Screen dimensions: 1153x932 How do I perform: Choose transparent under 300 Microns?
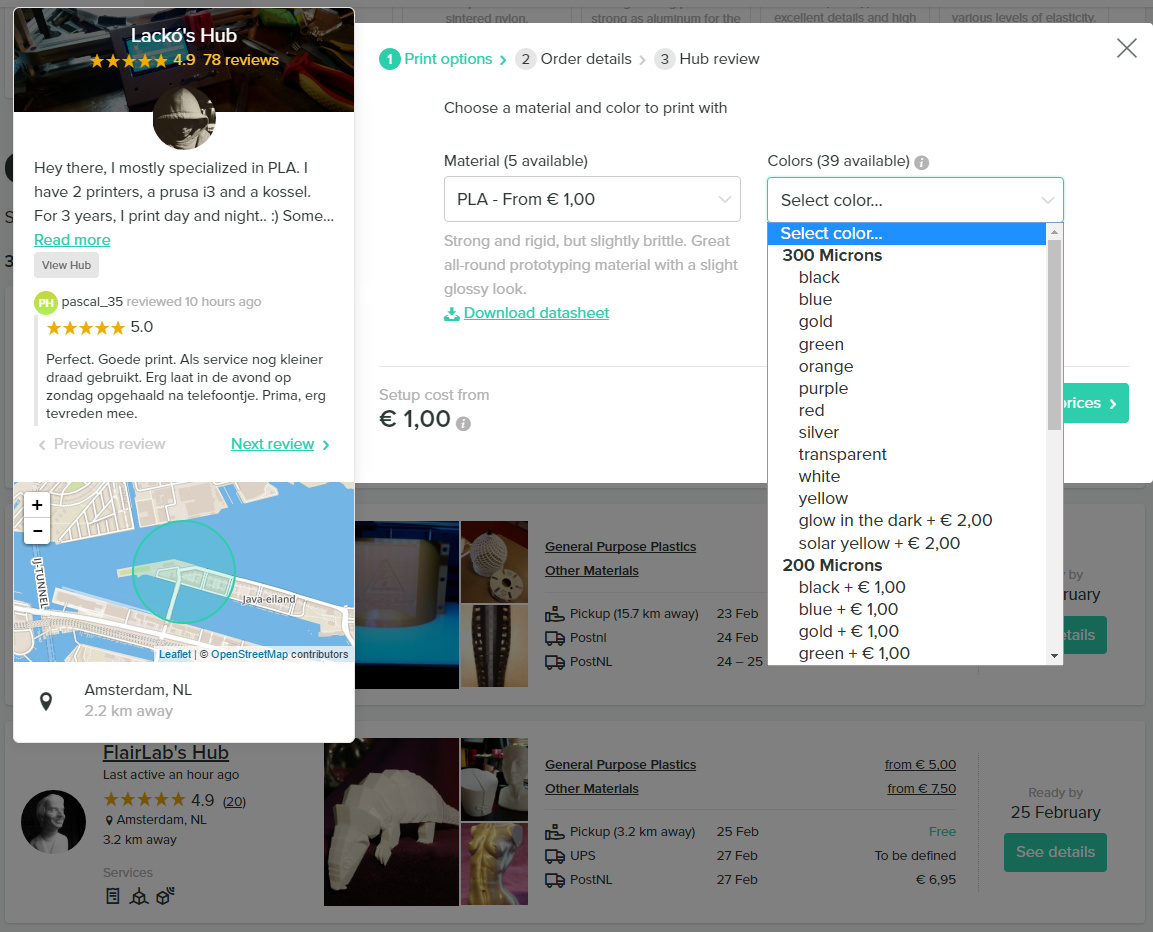pyautogui.click(x=842, y=454)
